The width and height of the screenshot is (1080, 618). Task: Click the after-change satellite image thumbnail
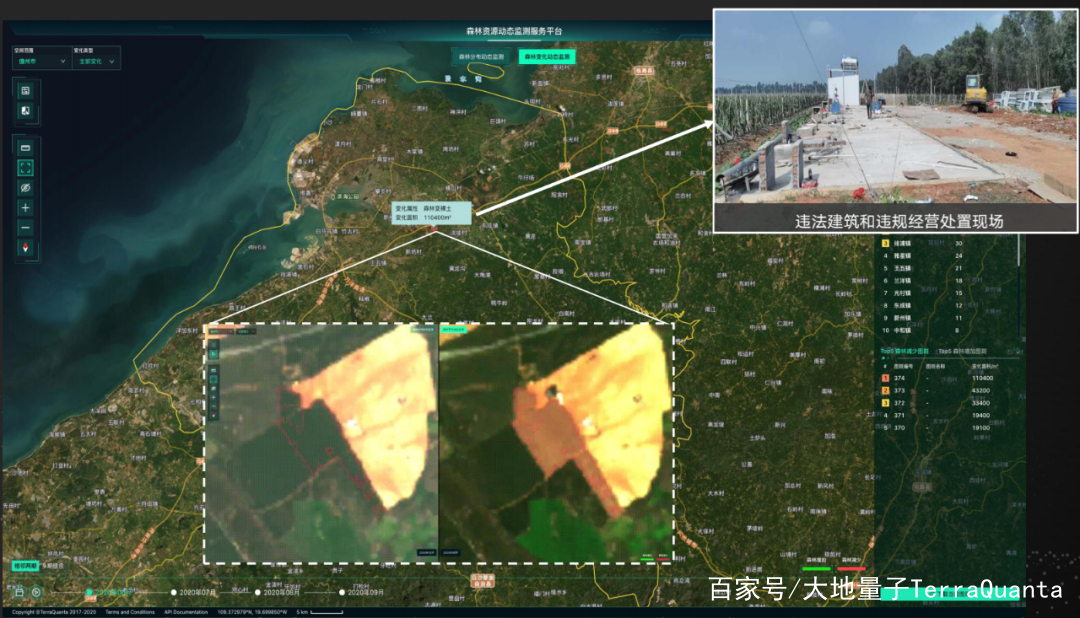click(x=555, y=443)
